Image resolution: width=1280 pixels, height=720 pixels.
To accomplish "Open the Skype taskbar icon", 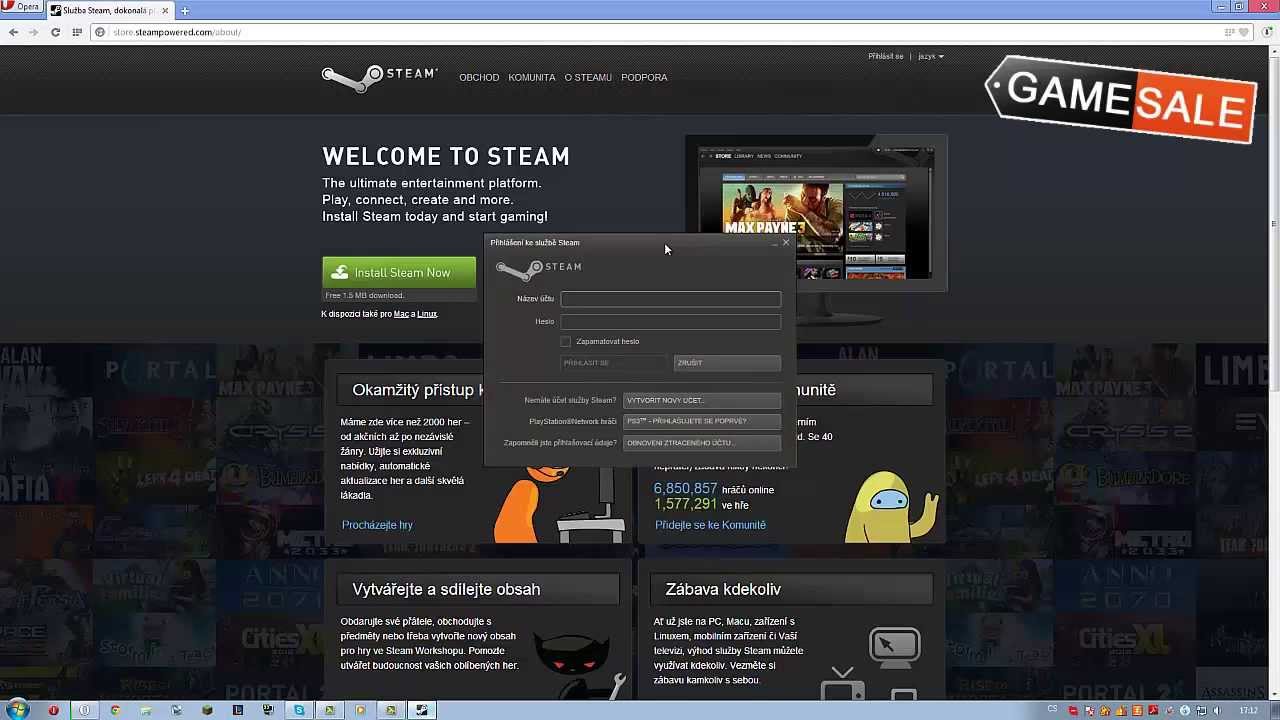I will click(299, 710).
